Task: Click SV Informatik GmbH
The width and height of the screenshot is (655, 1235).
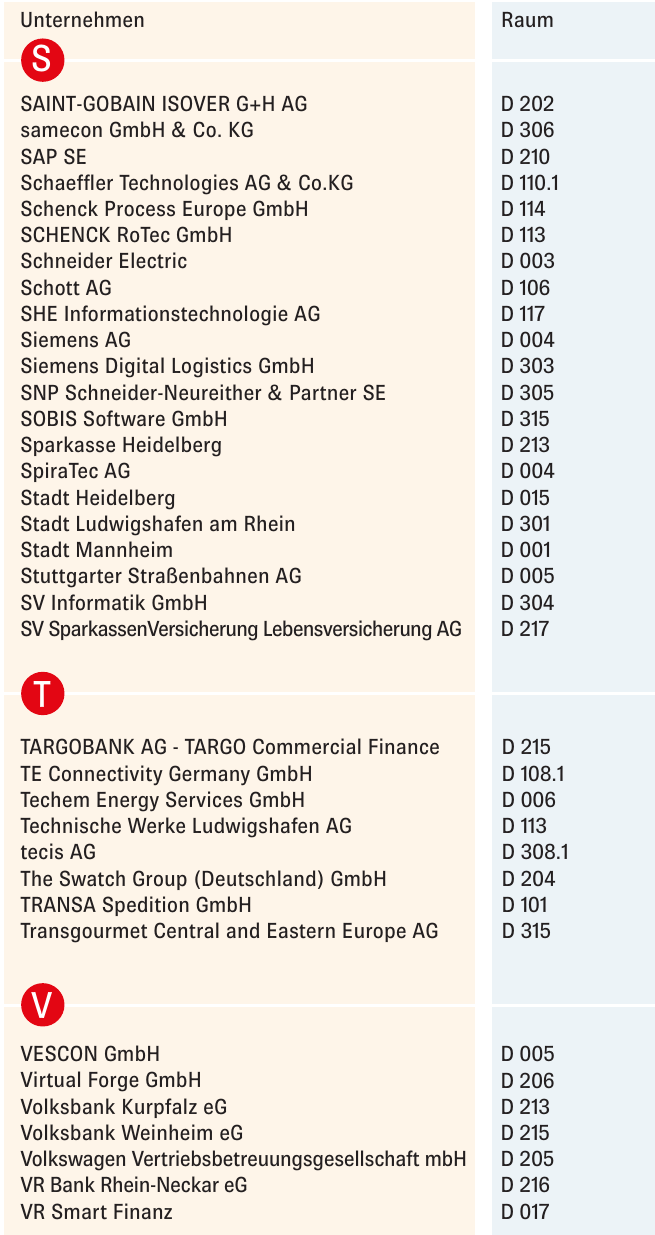Action: [x=114, y=602]
